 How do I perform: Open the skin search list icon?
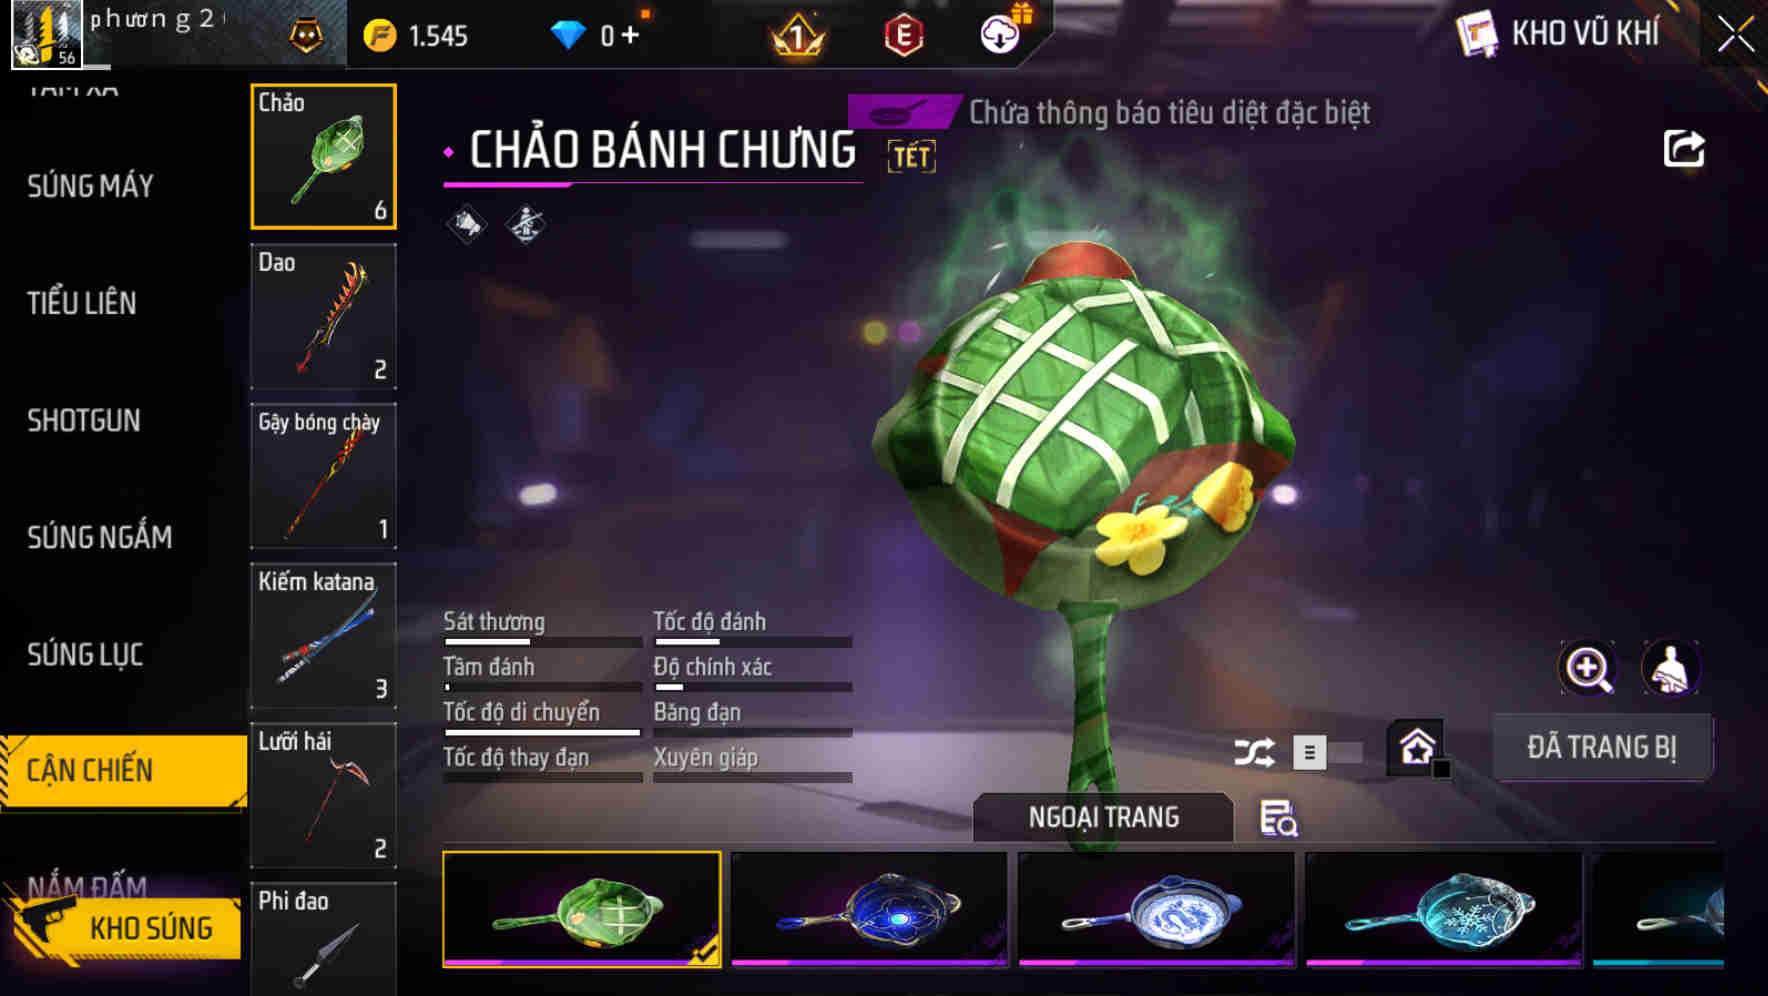tap(1278, 818)
